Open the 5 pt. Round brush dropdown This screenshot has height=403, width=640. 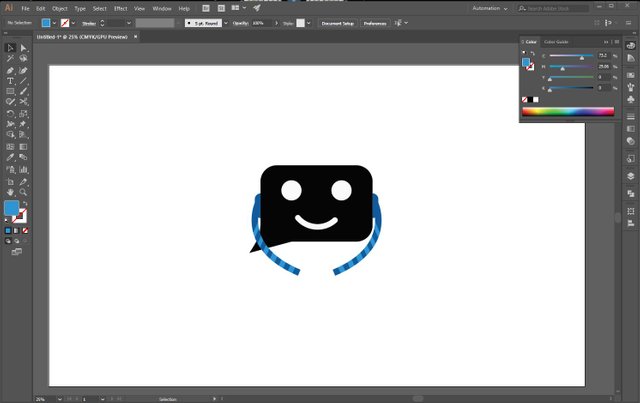[226, 23]
